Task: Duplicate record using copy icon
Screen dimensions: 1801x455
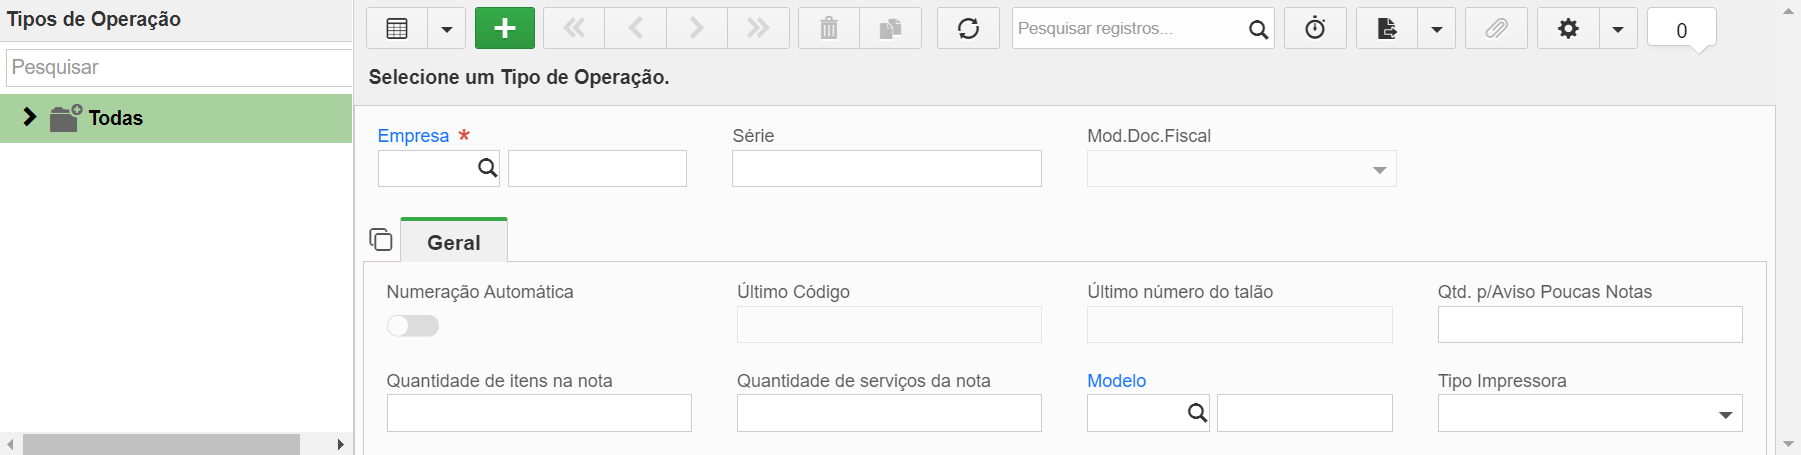Action: coord(891,28)
